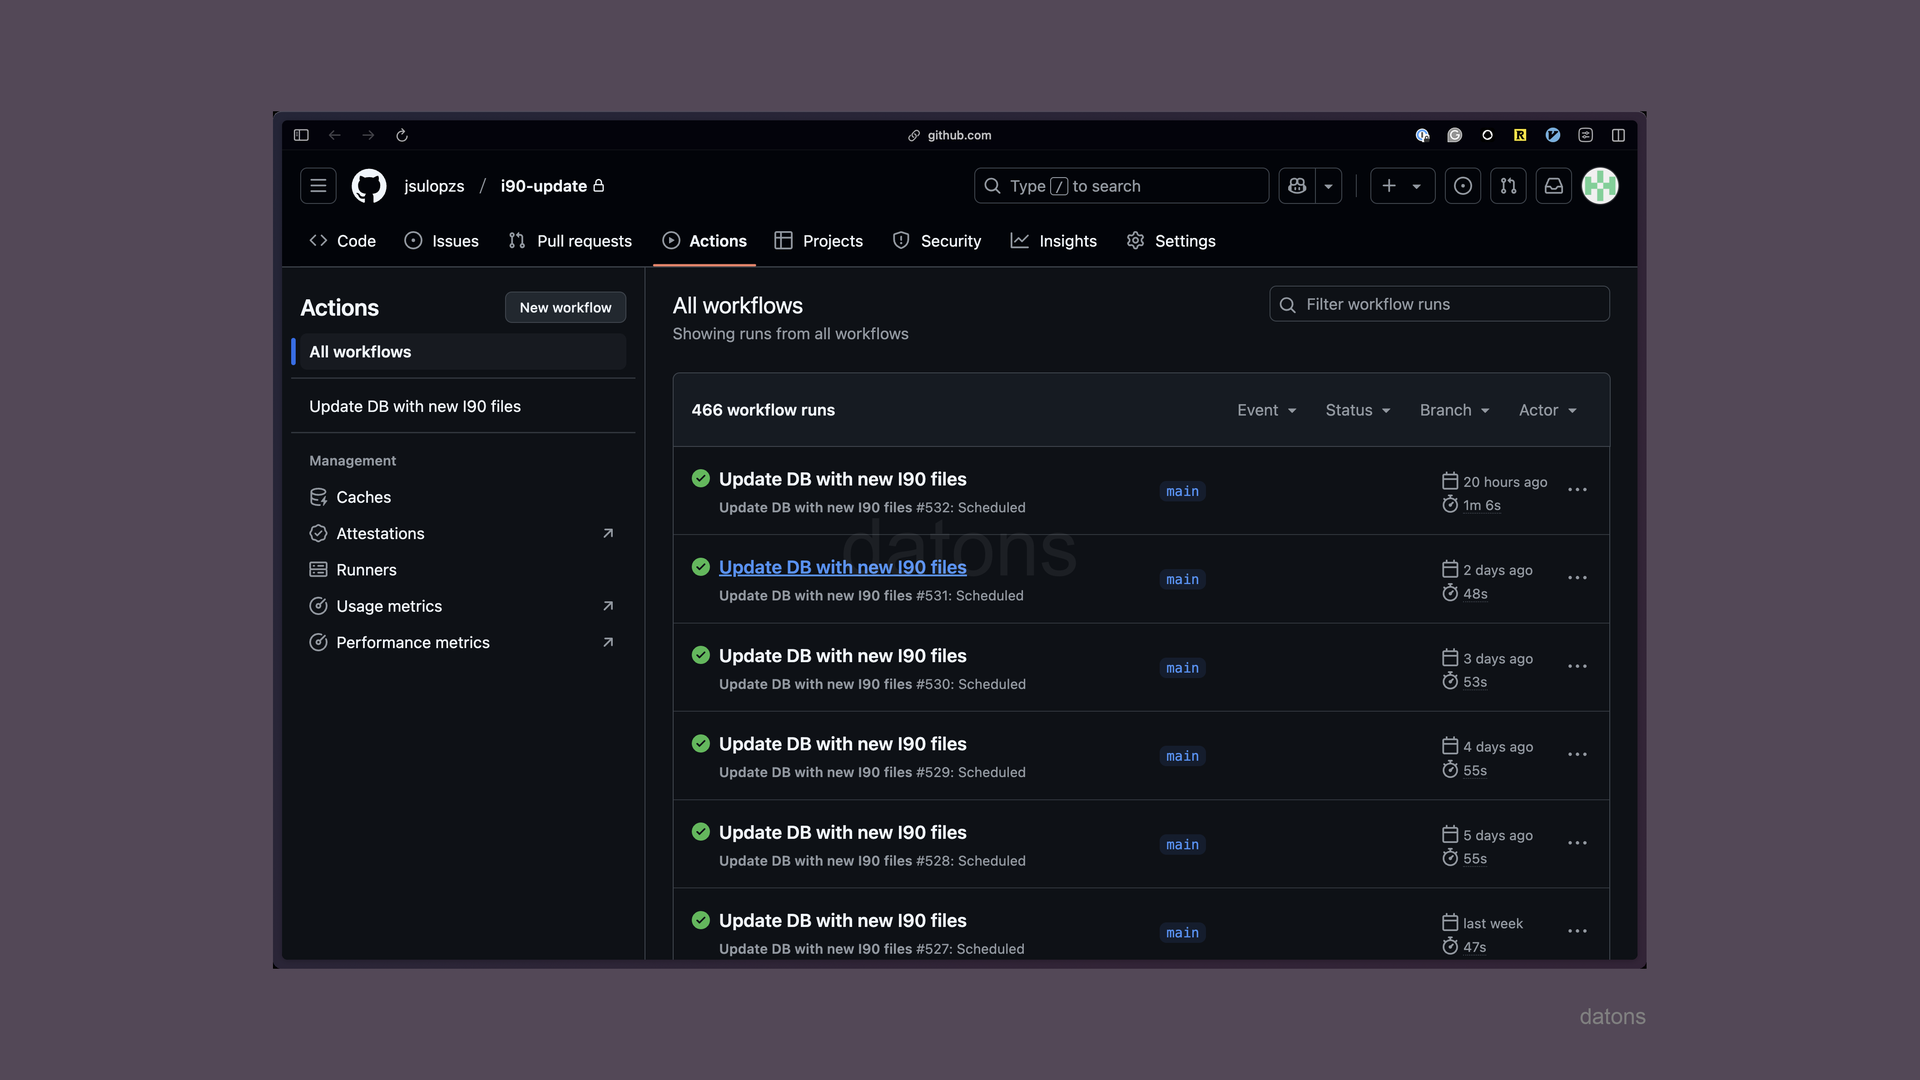This screenshot has height=1080, width=1920.
Task: Click the GitHub octocat home logo
Action: click(368, 186)
